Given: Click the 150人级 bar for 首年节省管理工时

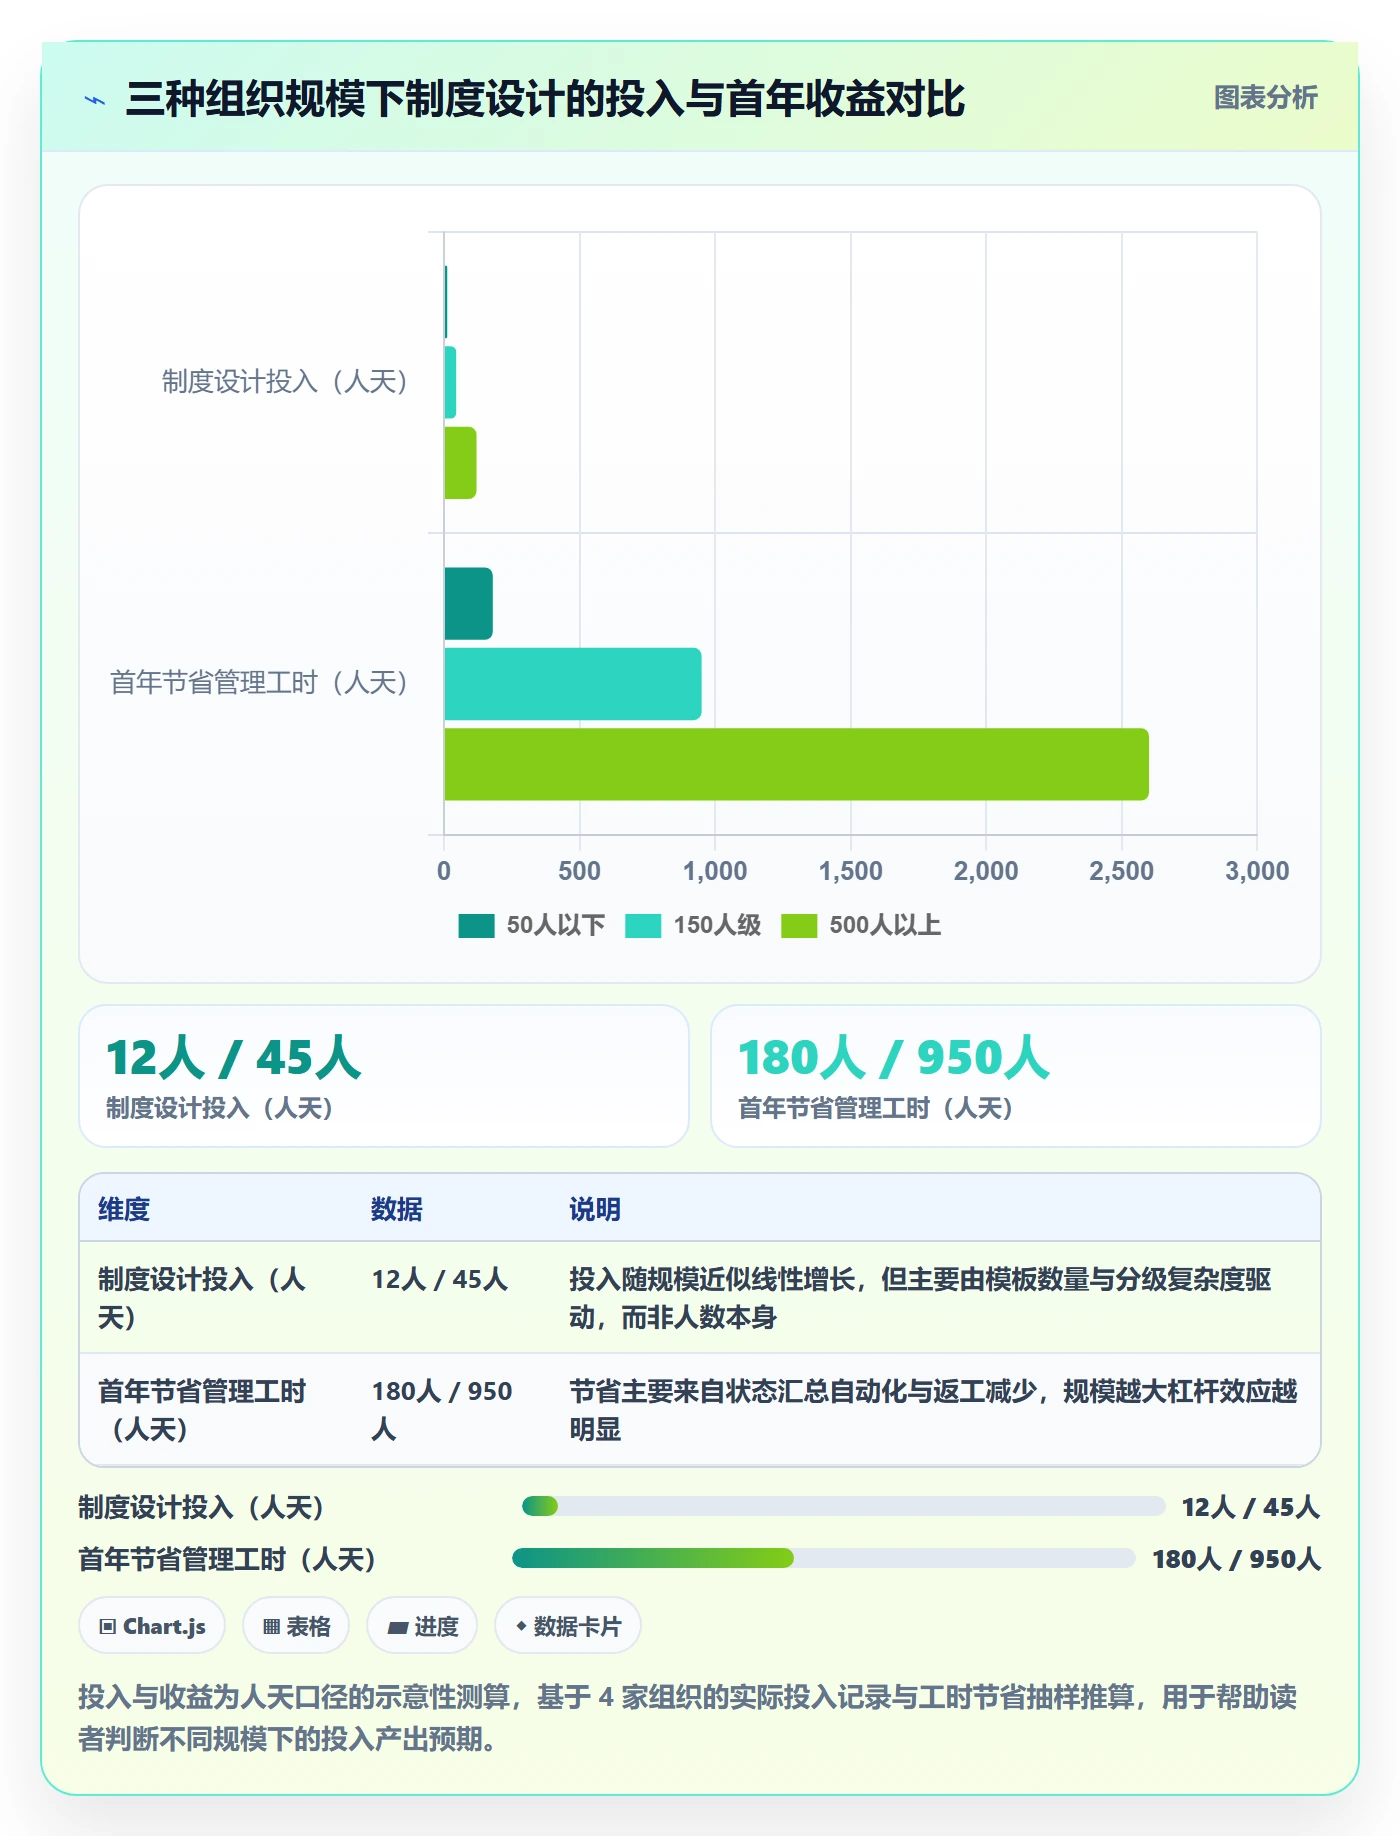Looking at the screenshot, I should (x=573, y=684).
